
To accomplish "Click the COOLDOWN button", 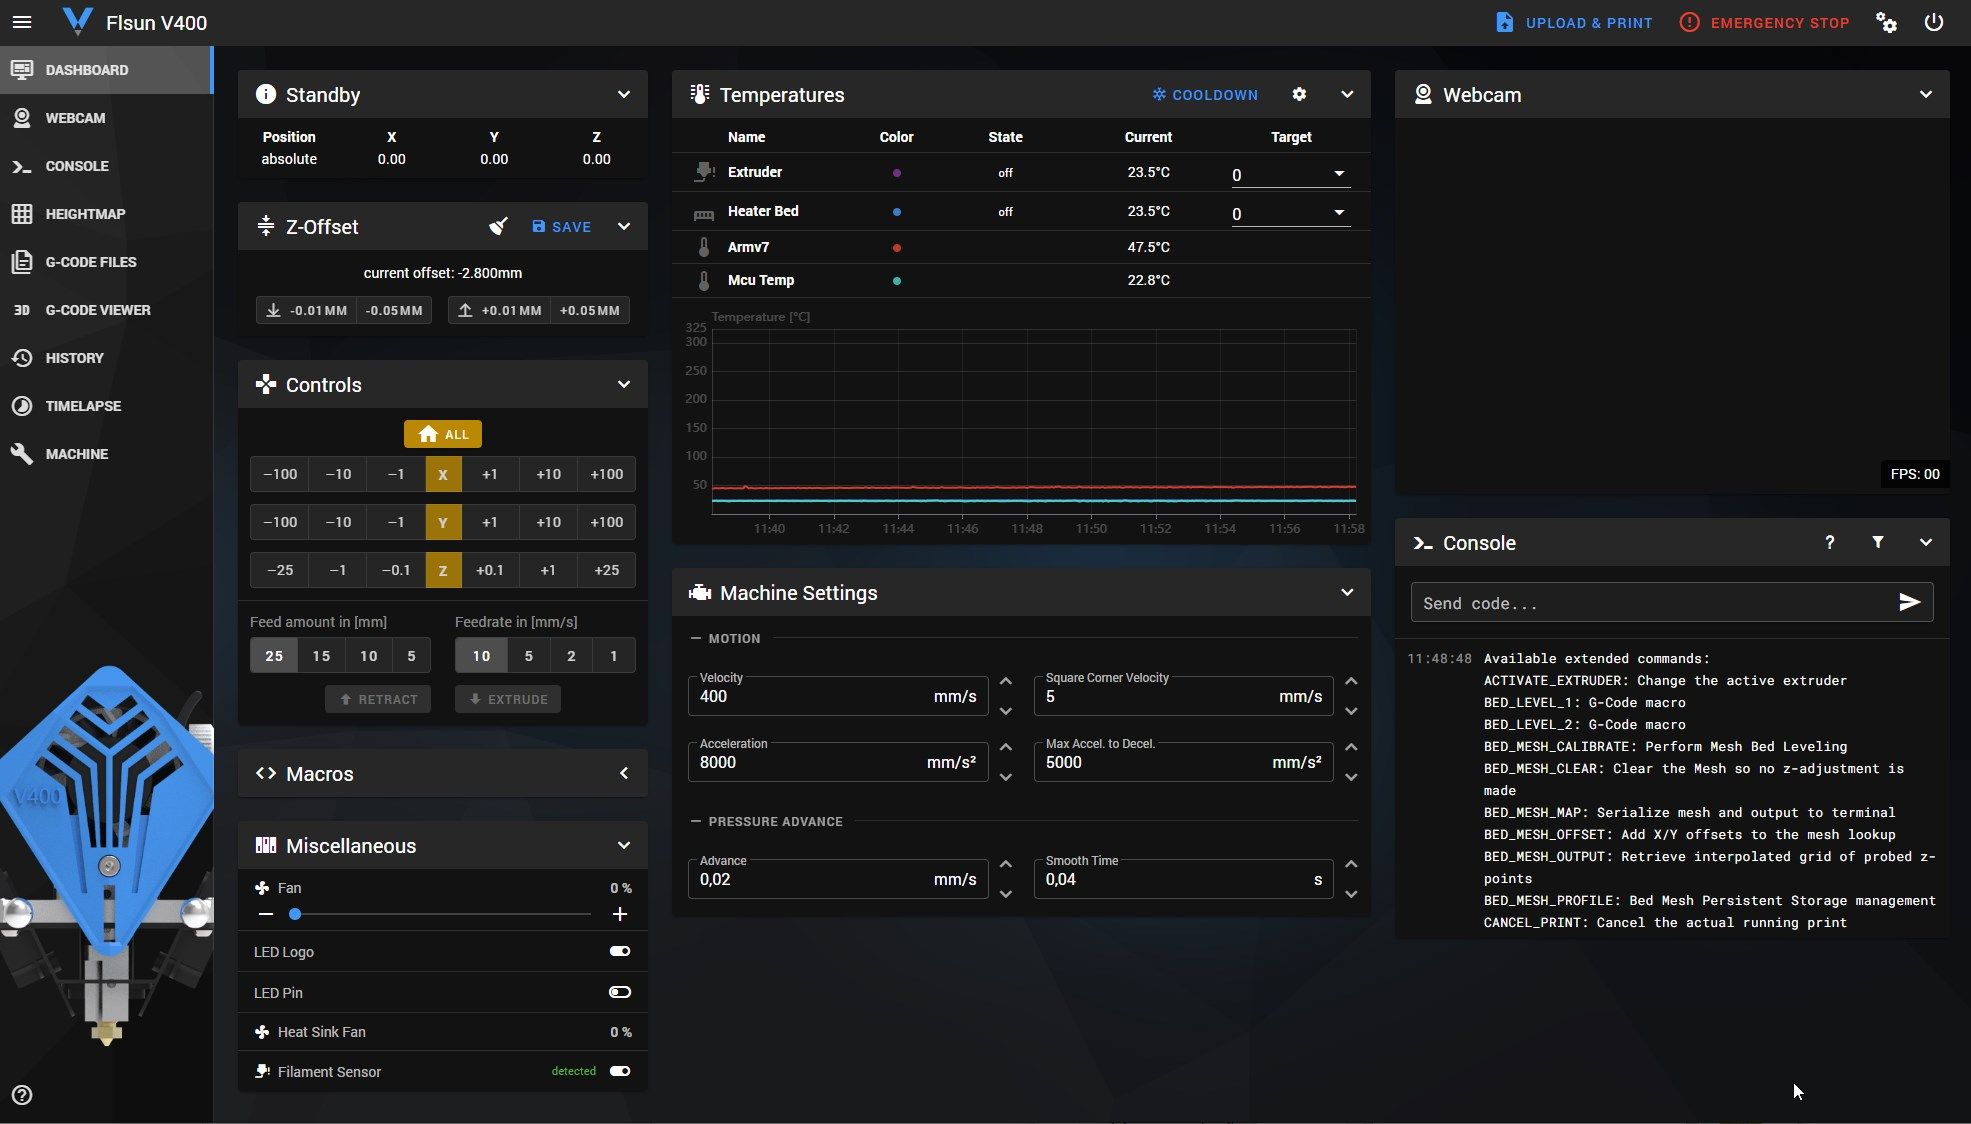I will 1205,94.
